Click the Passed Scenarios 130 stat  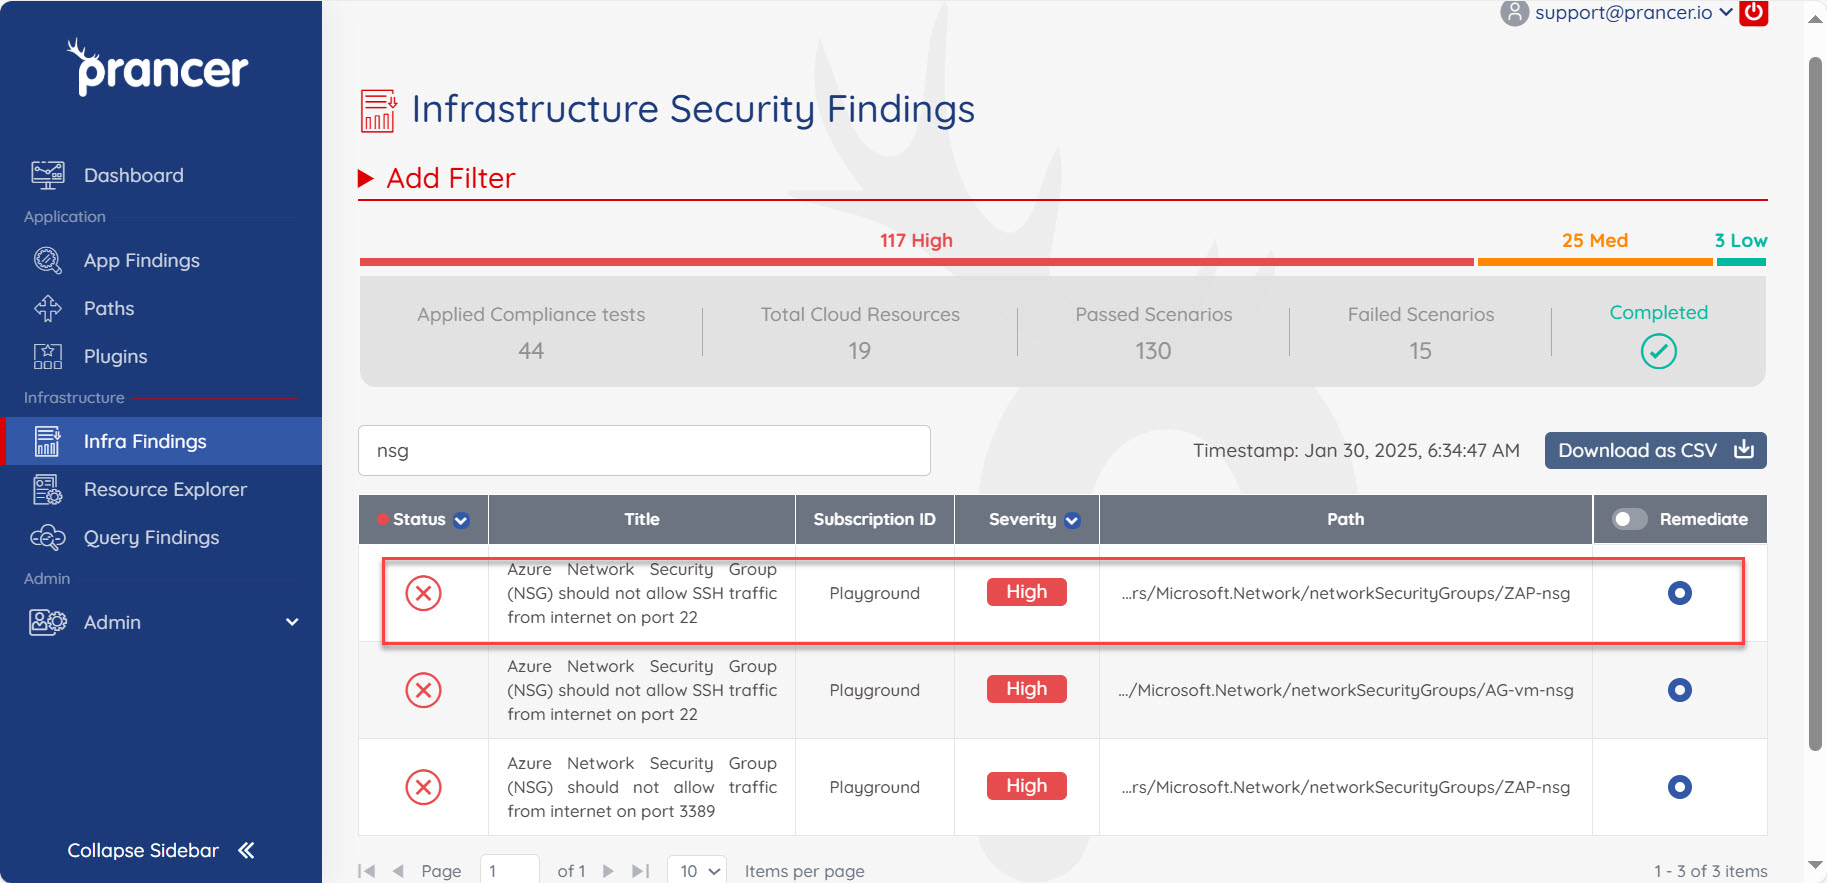pyautogui.click(x=1154, y=332)
